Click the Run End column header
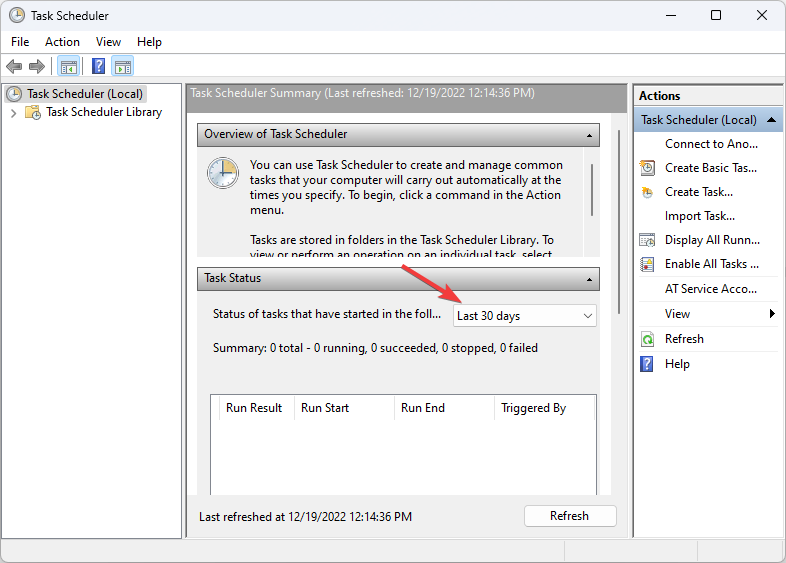Screen dimensions: 786x563 click(445, 408)
